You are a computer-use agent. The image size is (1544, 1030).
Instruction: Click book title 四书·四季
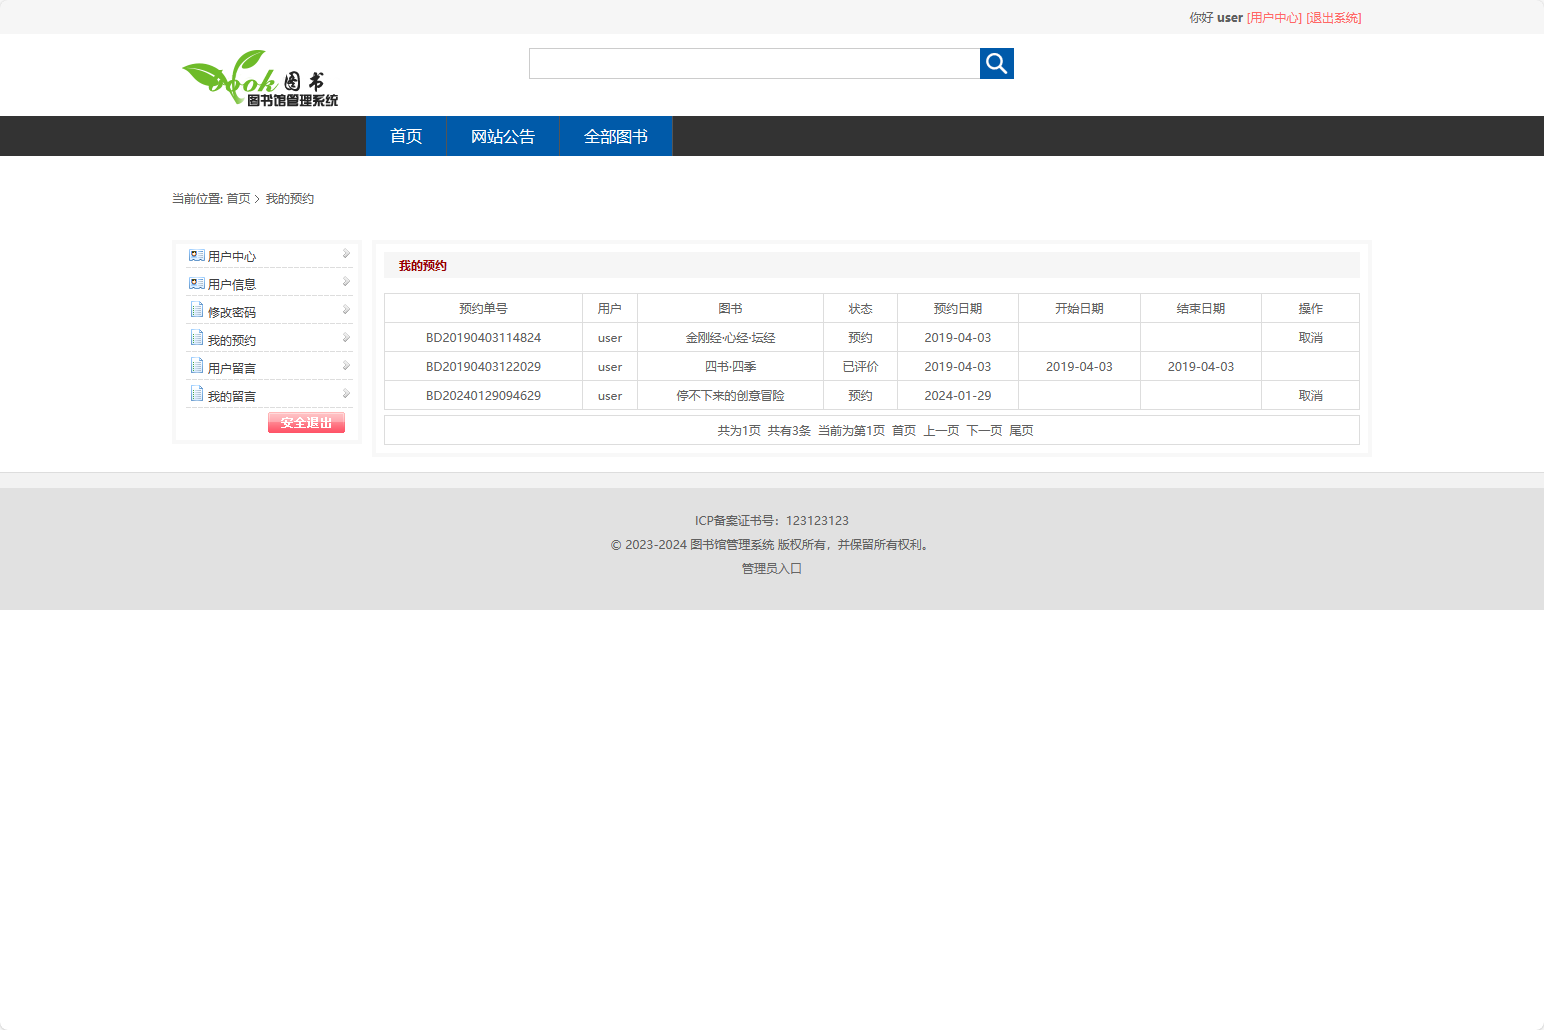730,367
